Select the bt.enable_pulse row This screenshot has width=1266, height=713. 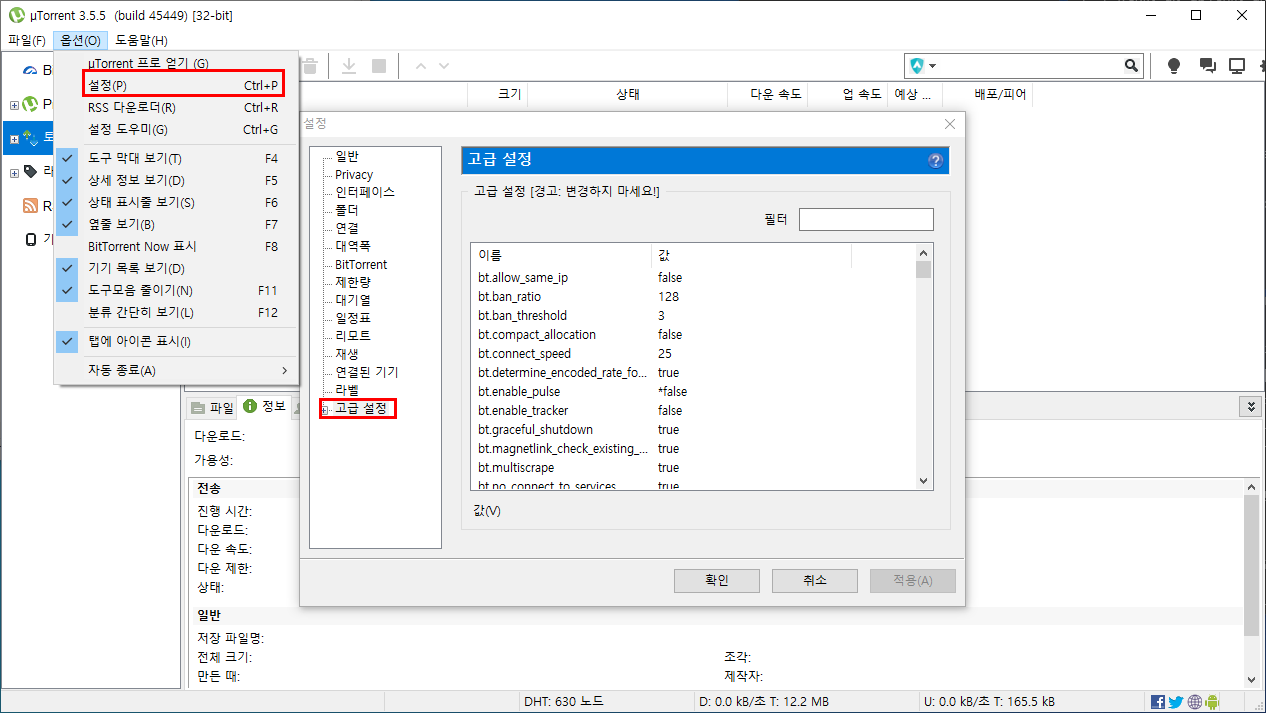pos(693,392)
